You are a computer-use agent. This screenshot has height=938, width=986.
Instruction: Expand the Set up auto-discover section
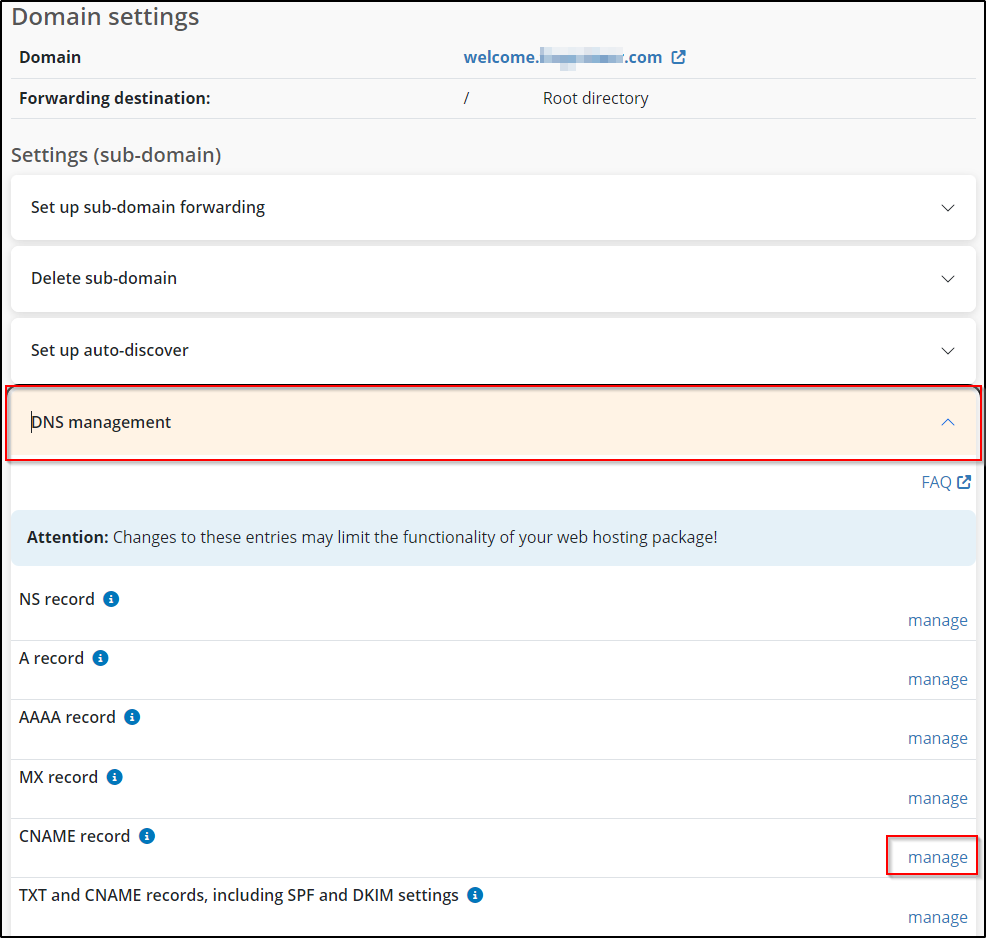(948, 351)
